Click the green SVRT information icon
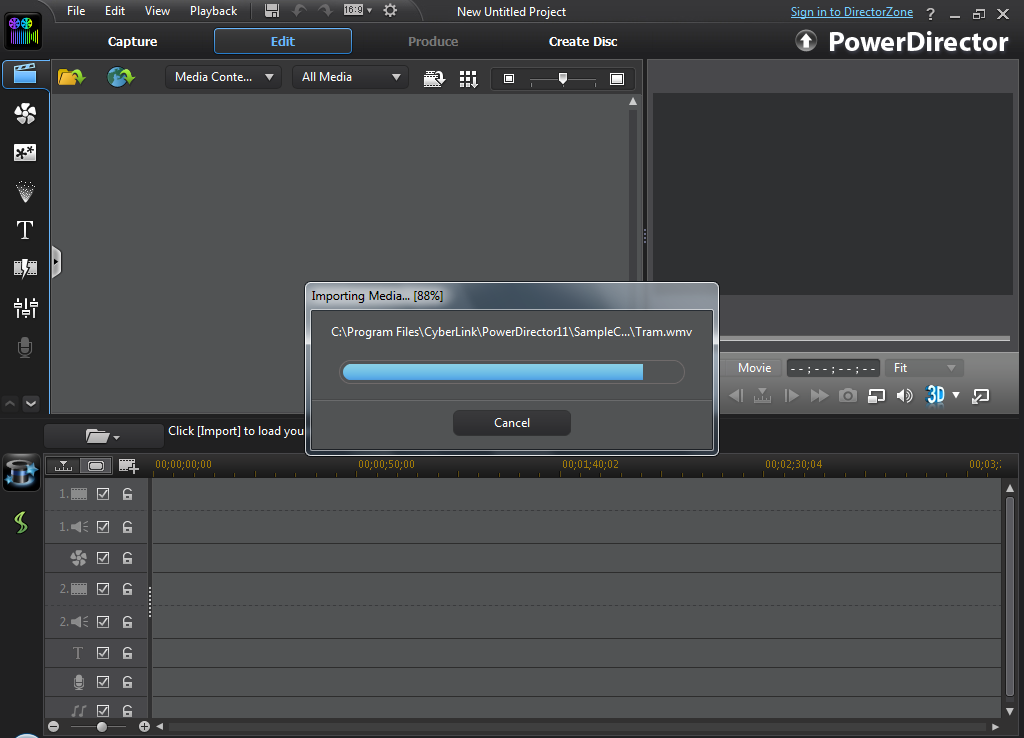Viewport: 1024px width, 738px height. 21,522
